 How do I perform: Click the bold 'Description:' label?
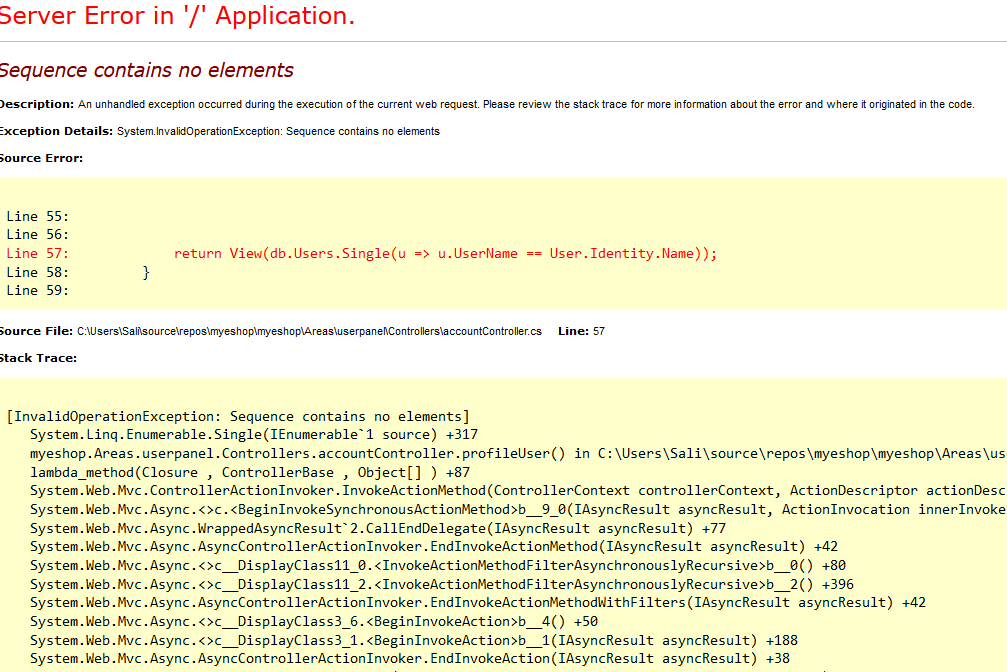click(36, 104)
